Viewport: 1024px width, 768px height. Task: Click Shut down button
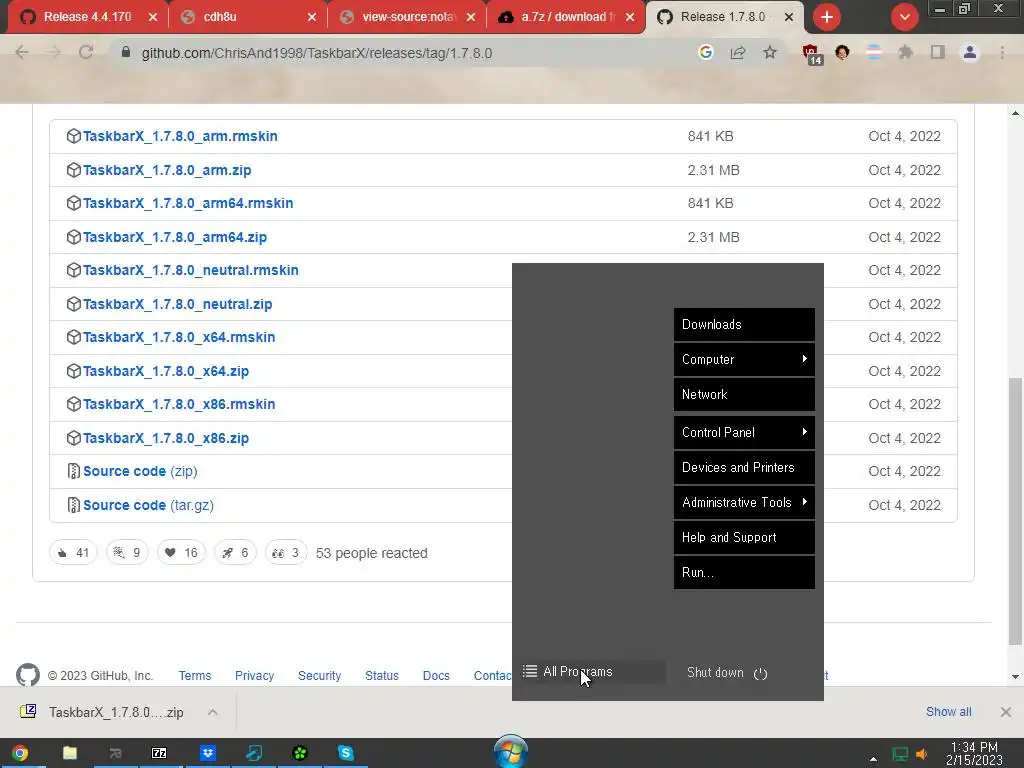tap(727, 673)
